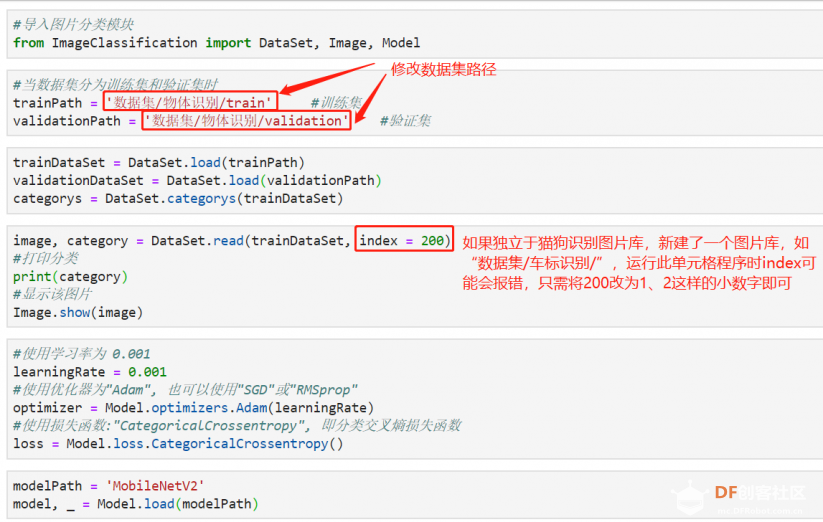Click the print(category) line

tap(70, 276)
